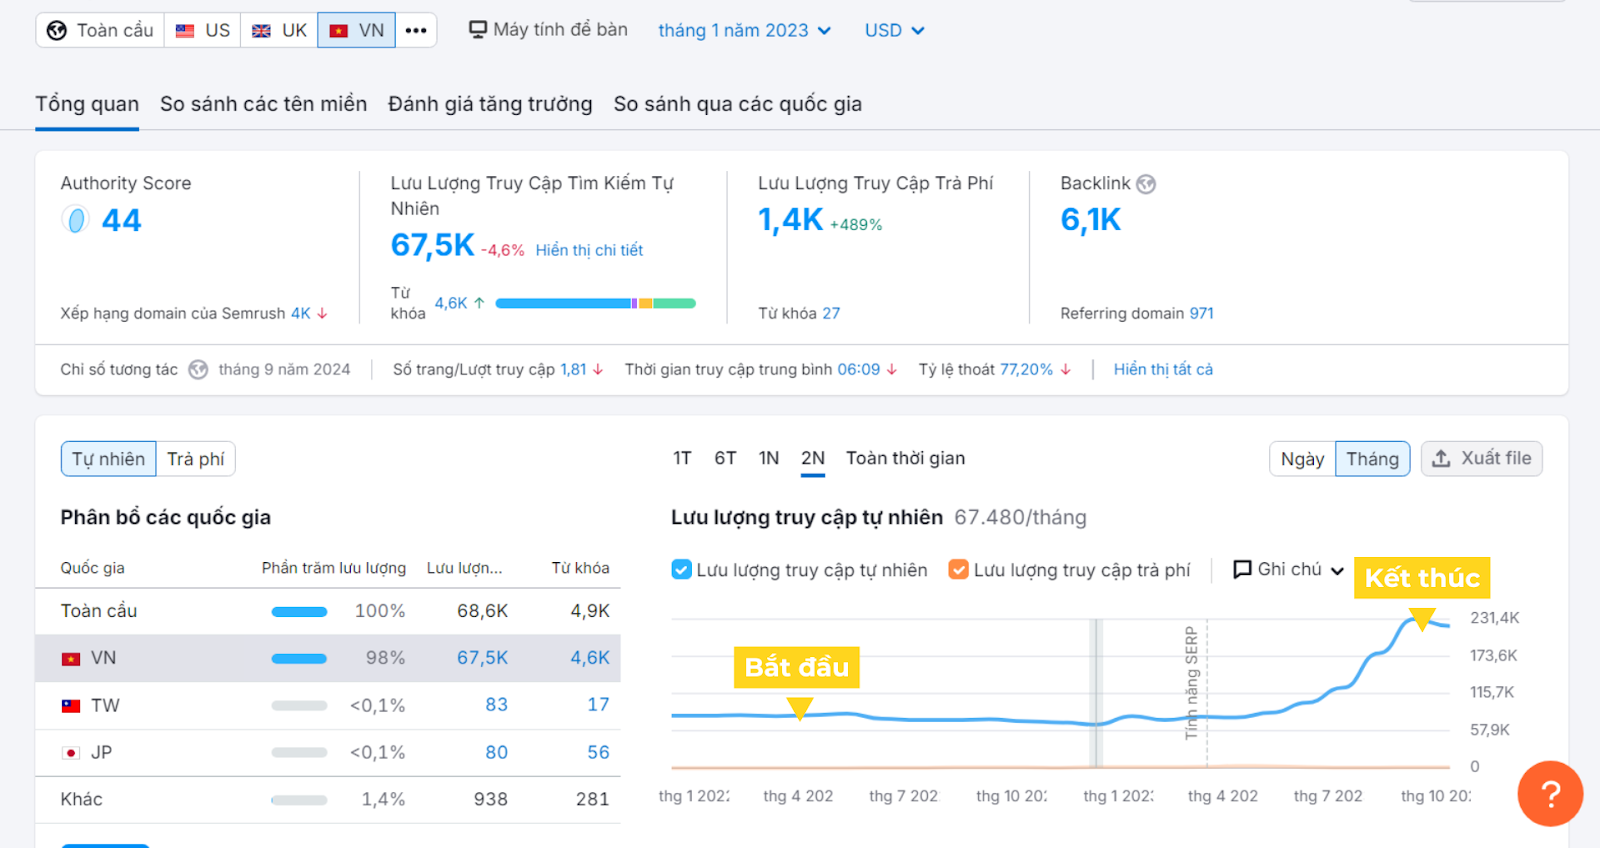The width and height of the screenshot is (1600, 848).
Task: Switch to Trả phí traffic toggle
Action: (196, 458)
